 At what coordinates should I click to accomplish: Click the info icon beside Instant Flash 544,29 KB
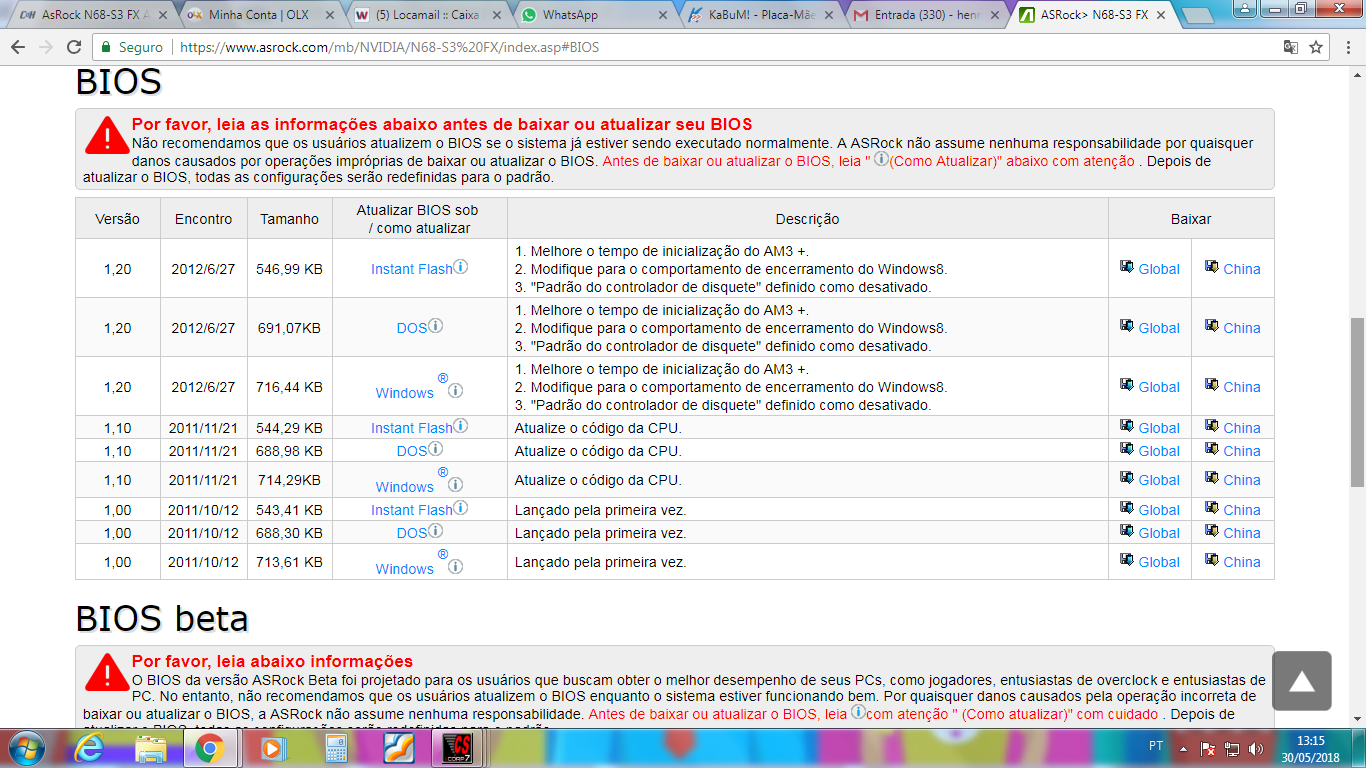tap(461, 426)
